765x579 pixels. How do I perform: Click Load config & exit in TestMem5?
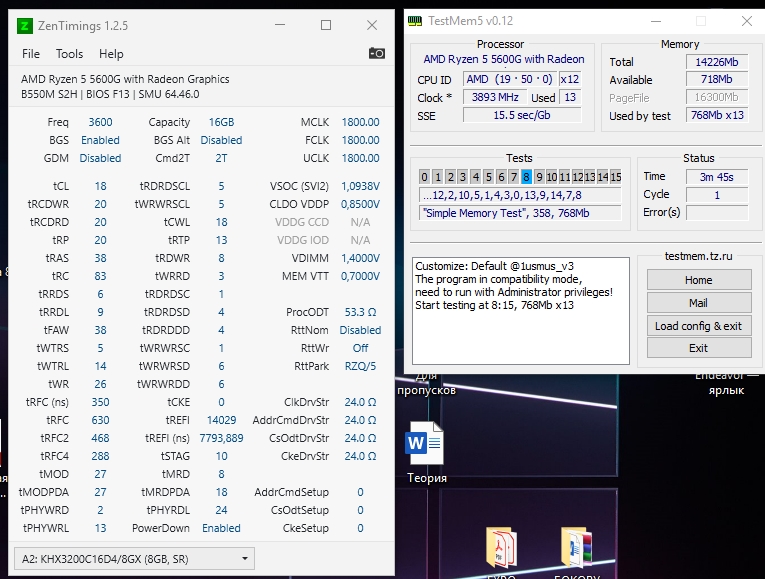coord(699,326)
